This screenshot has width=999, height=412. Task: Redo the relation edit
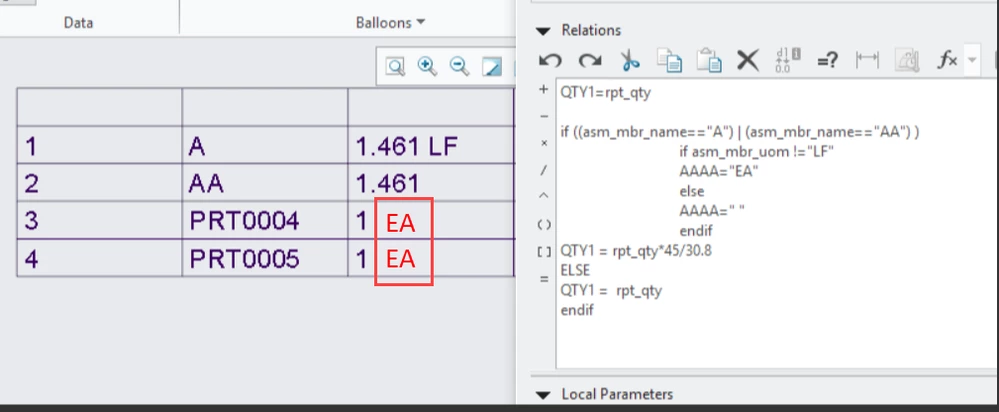click(x=590, y=60)
